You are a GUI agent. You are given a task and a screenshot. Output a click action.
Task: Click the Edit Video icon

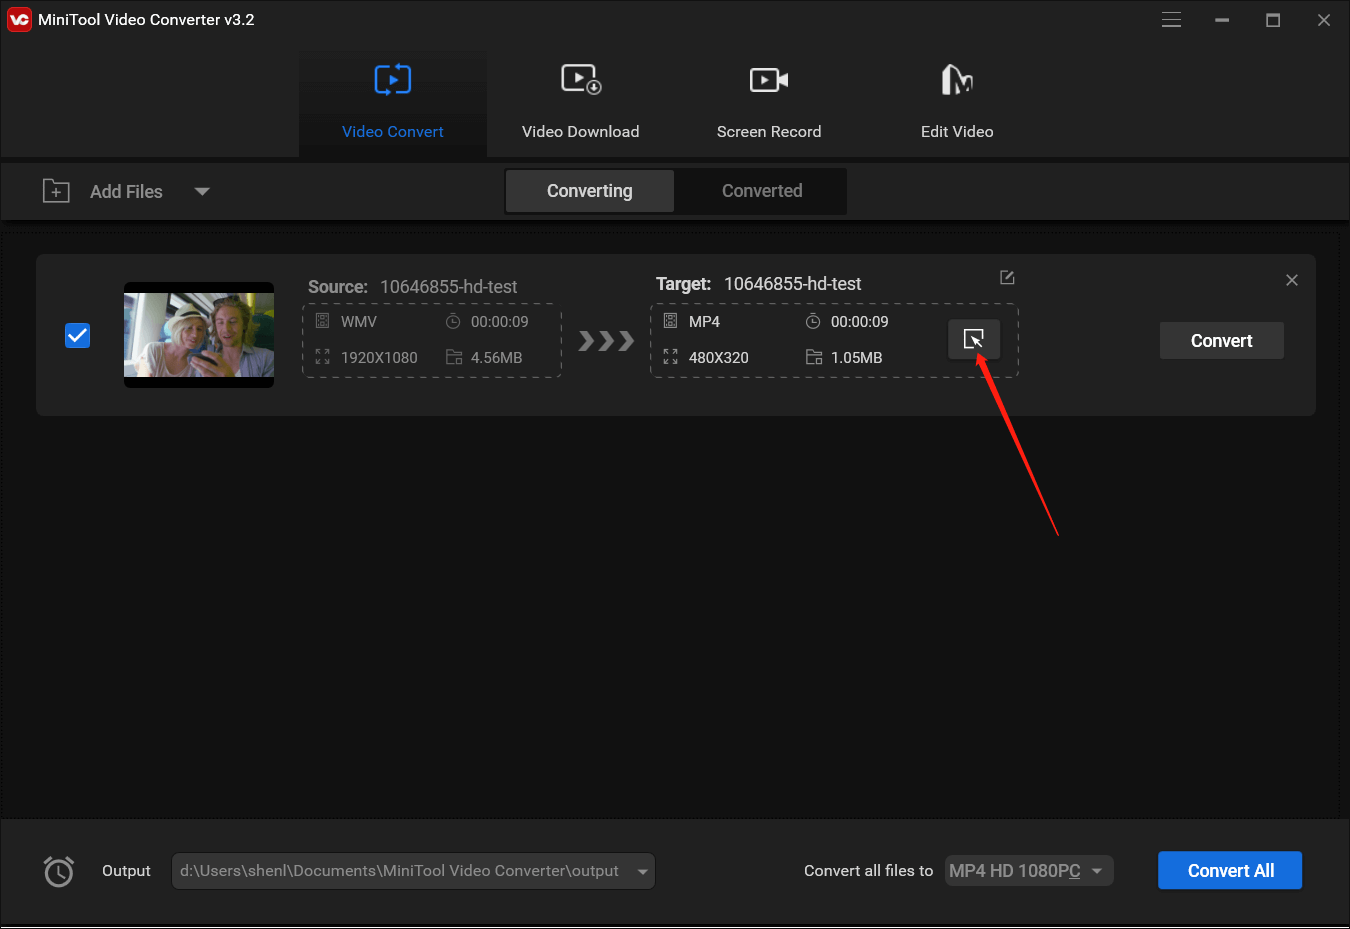(957, 79)
